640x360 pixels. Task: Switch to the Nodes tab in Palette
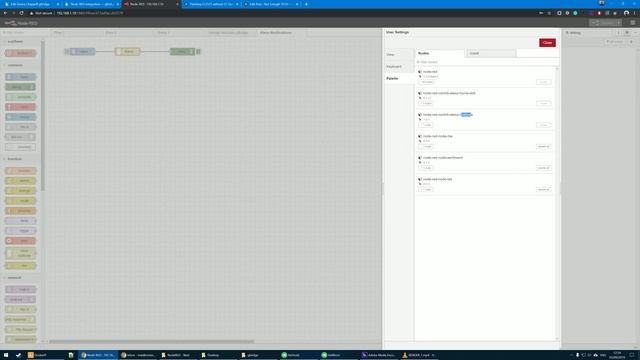click(x=440, y=53)
